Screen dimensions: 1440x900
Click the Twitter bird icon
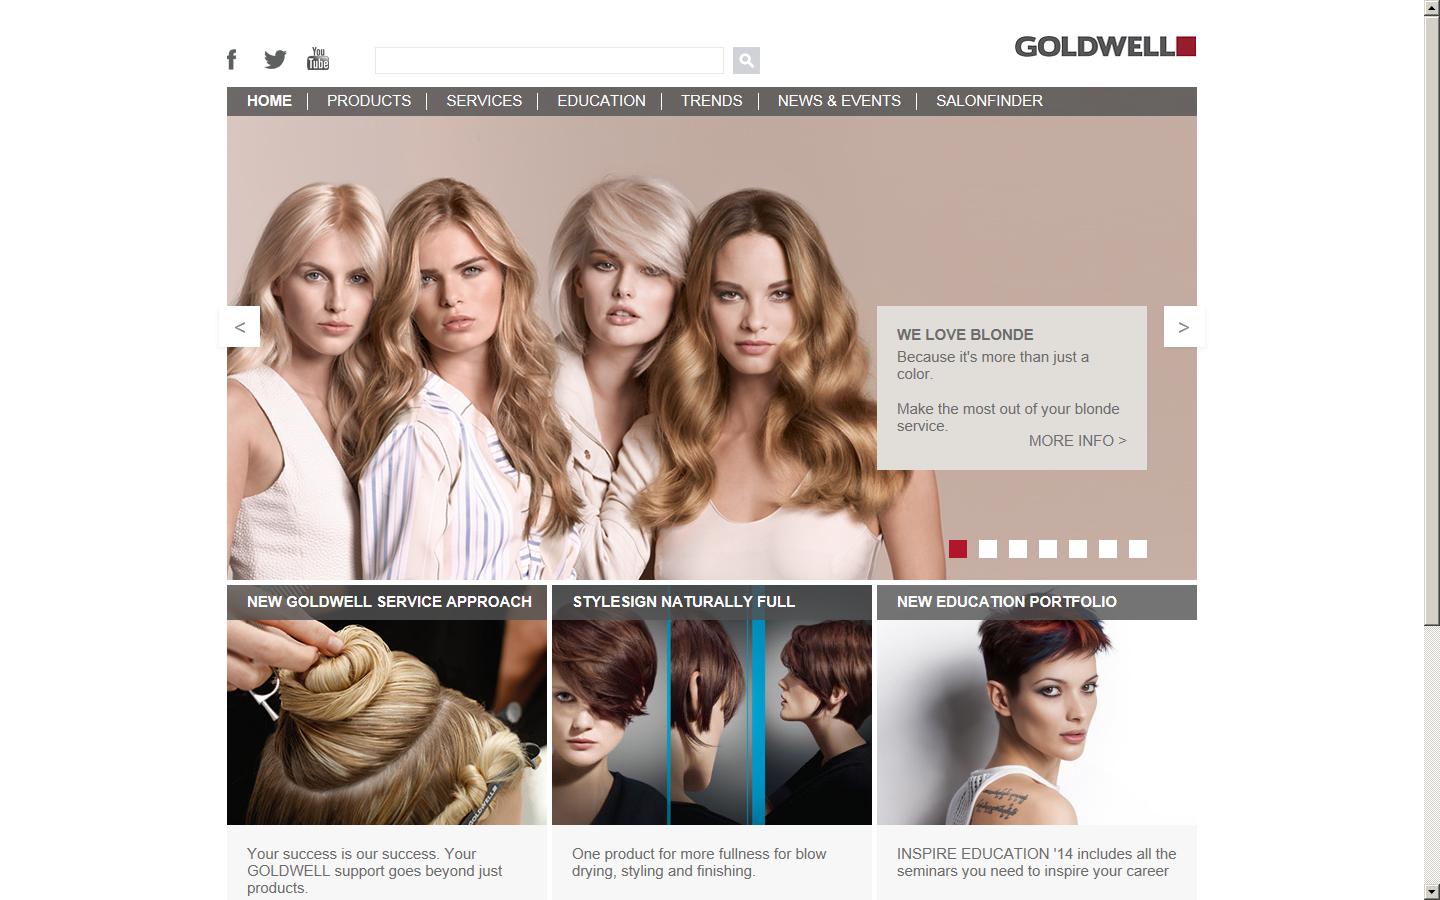pos(274,59)
